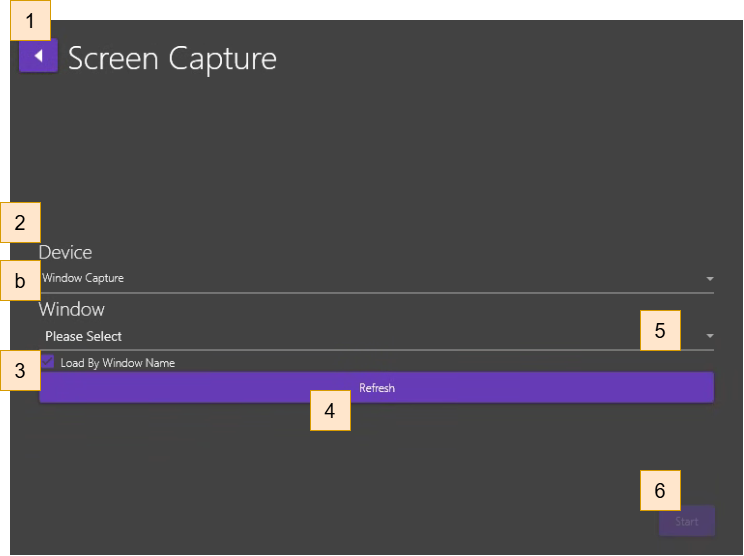This screenshot has width=744, height=556.
Task: Click the Device dropdown arrow
Action: pos(709,279)
